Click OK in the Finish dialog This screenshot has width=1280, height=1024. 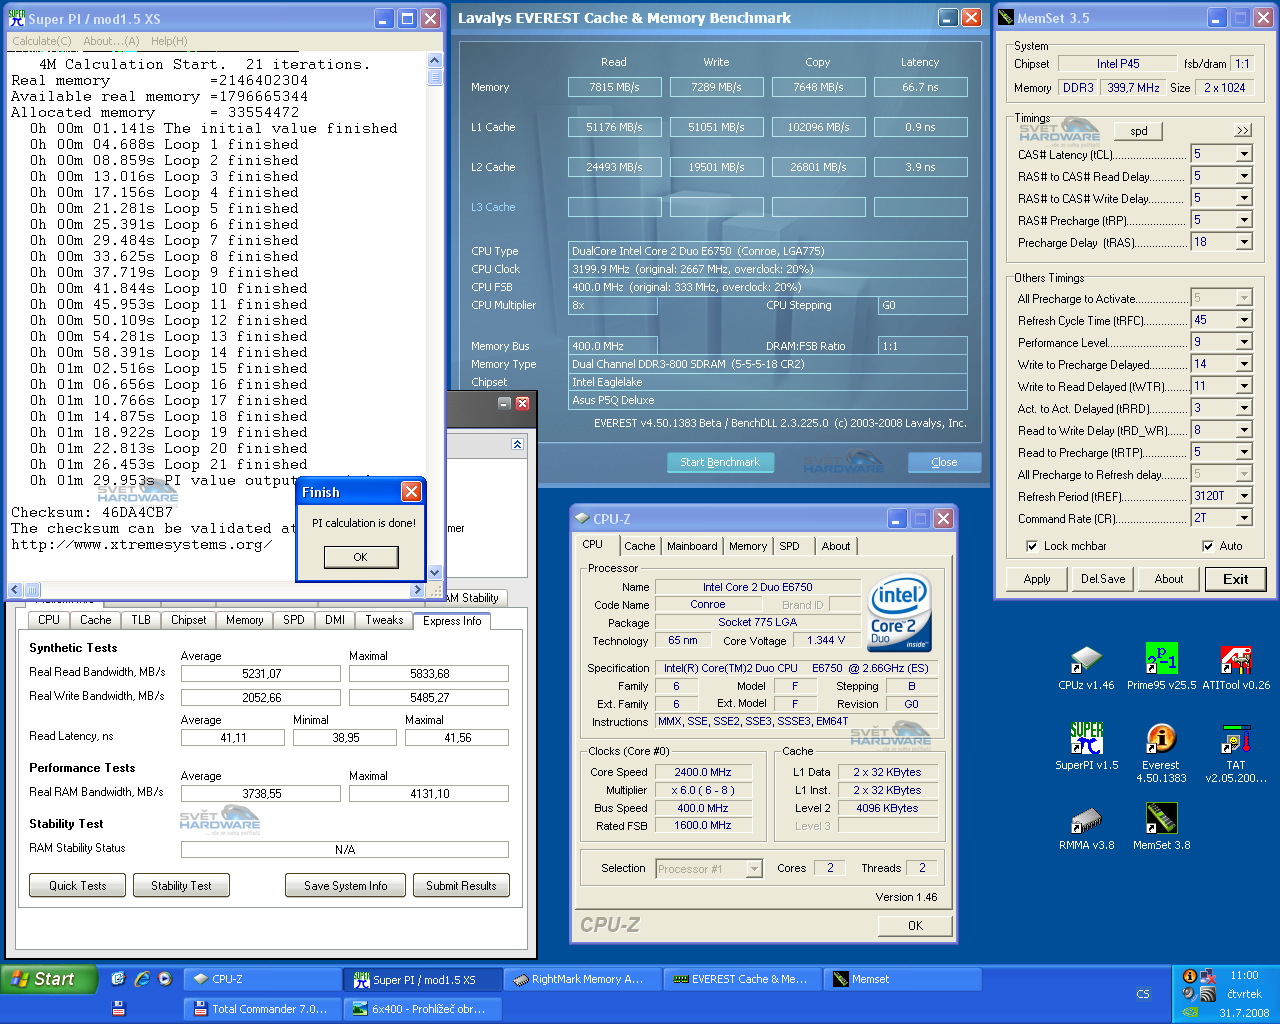point(360,557)
